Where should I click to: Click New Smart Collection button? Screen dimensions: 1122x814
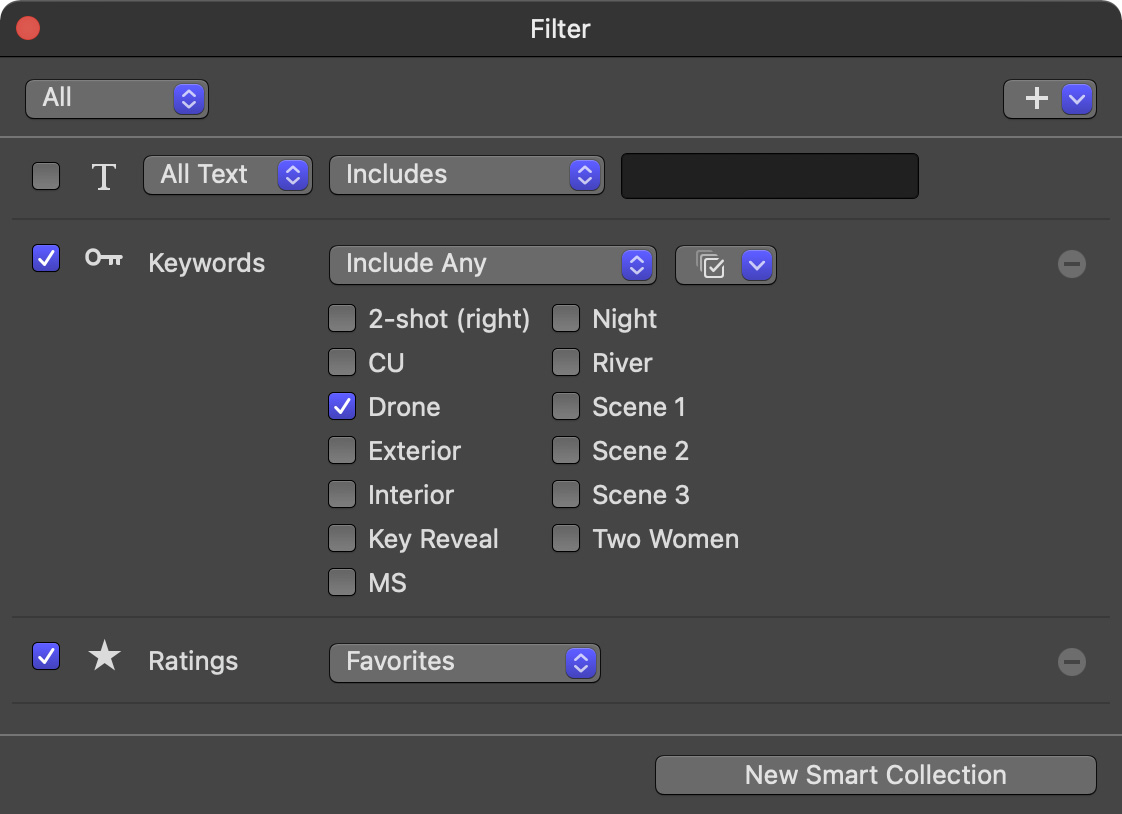876,775
